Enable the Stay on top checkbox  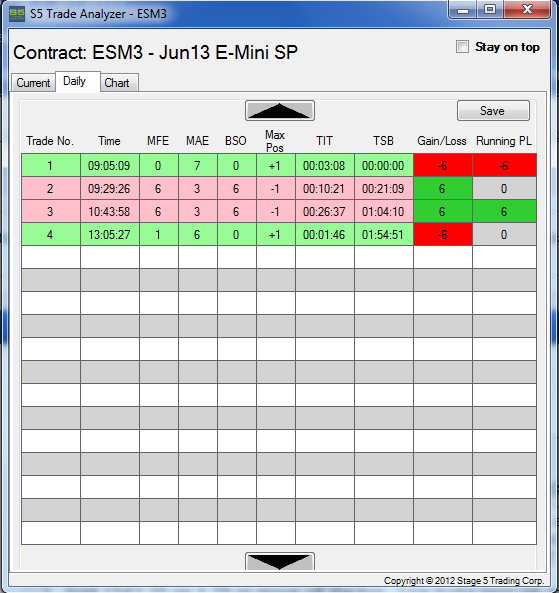click(x=462, y=47)
